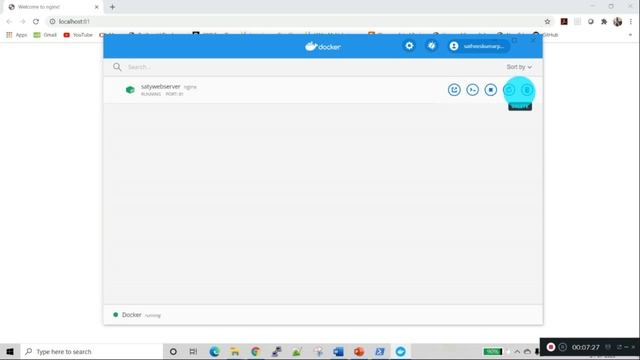The image size is (640, 360).
Task: Open the Chrome profile avatar
Action: pyautogui.click(x=618, y=22)
